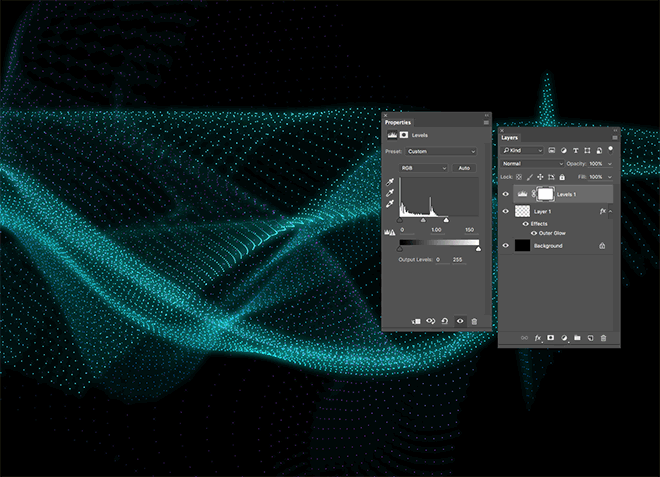
Task: Toggle lock transparent pixels
Action: point(519,177)
